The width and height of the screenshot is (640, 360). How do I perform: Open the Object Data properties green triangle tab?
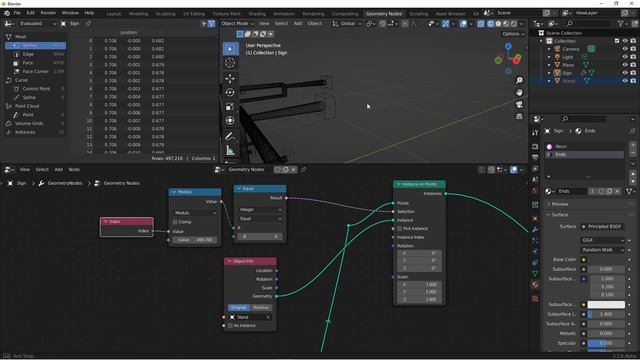click(x=535, y=273)
